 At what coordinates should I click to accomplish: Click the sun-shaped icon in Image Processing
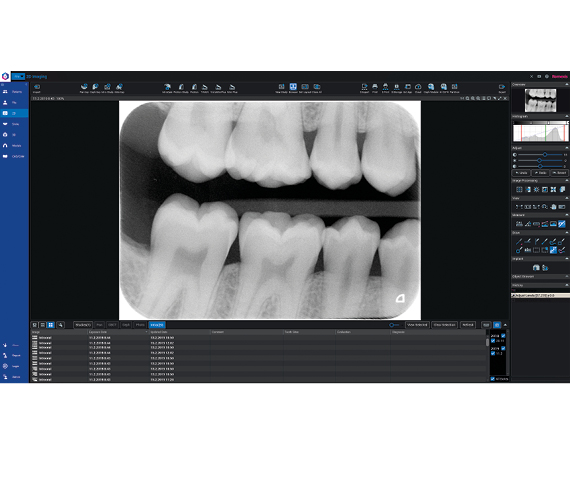(536, 189)
